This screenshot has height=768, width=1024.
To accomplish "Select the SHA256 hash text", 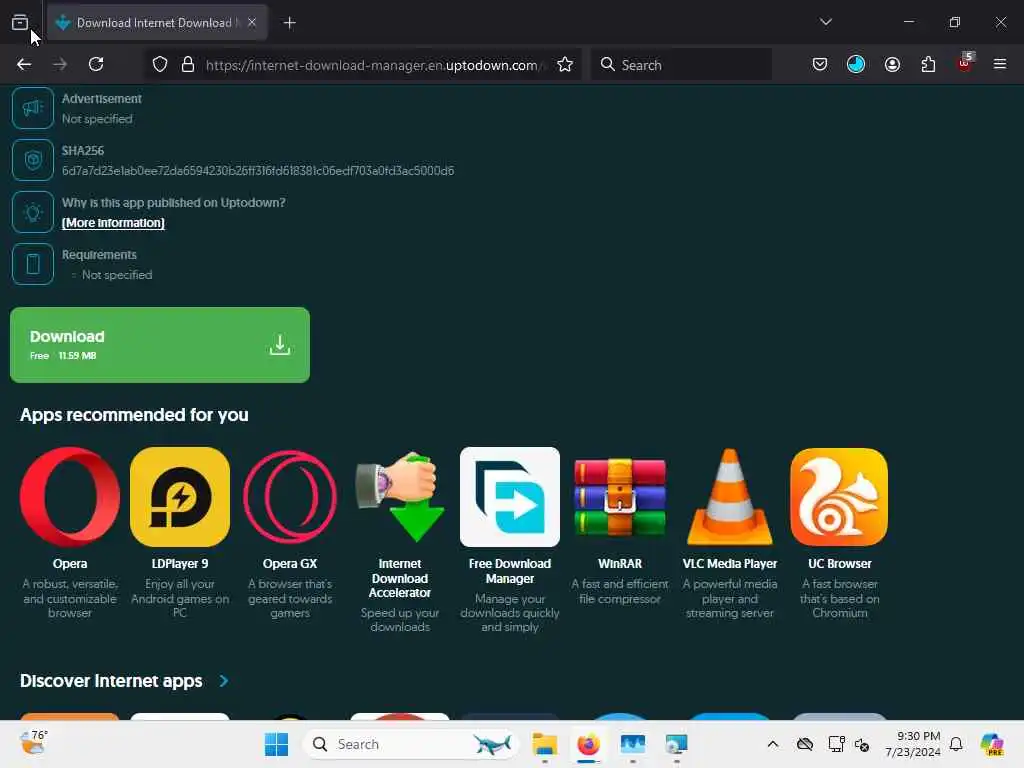I will point(258,171).
